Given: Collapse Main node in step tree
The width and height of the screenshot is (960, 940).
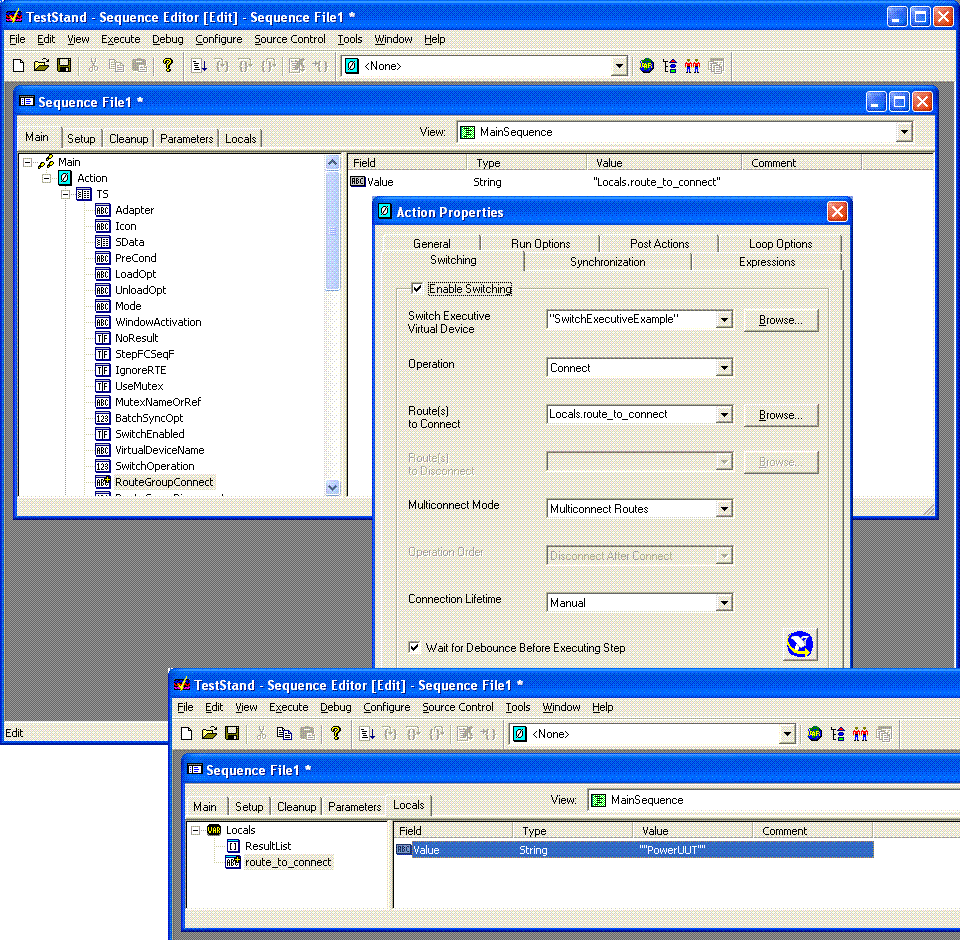Looking at the screenshot, I should 28,162.
